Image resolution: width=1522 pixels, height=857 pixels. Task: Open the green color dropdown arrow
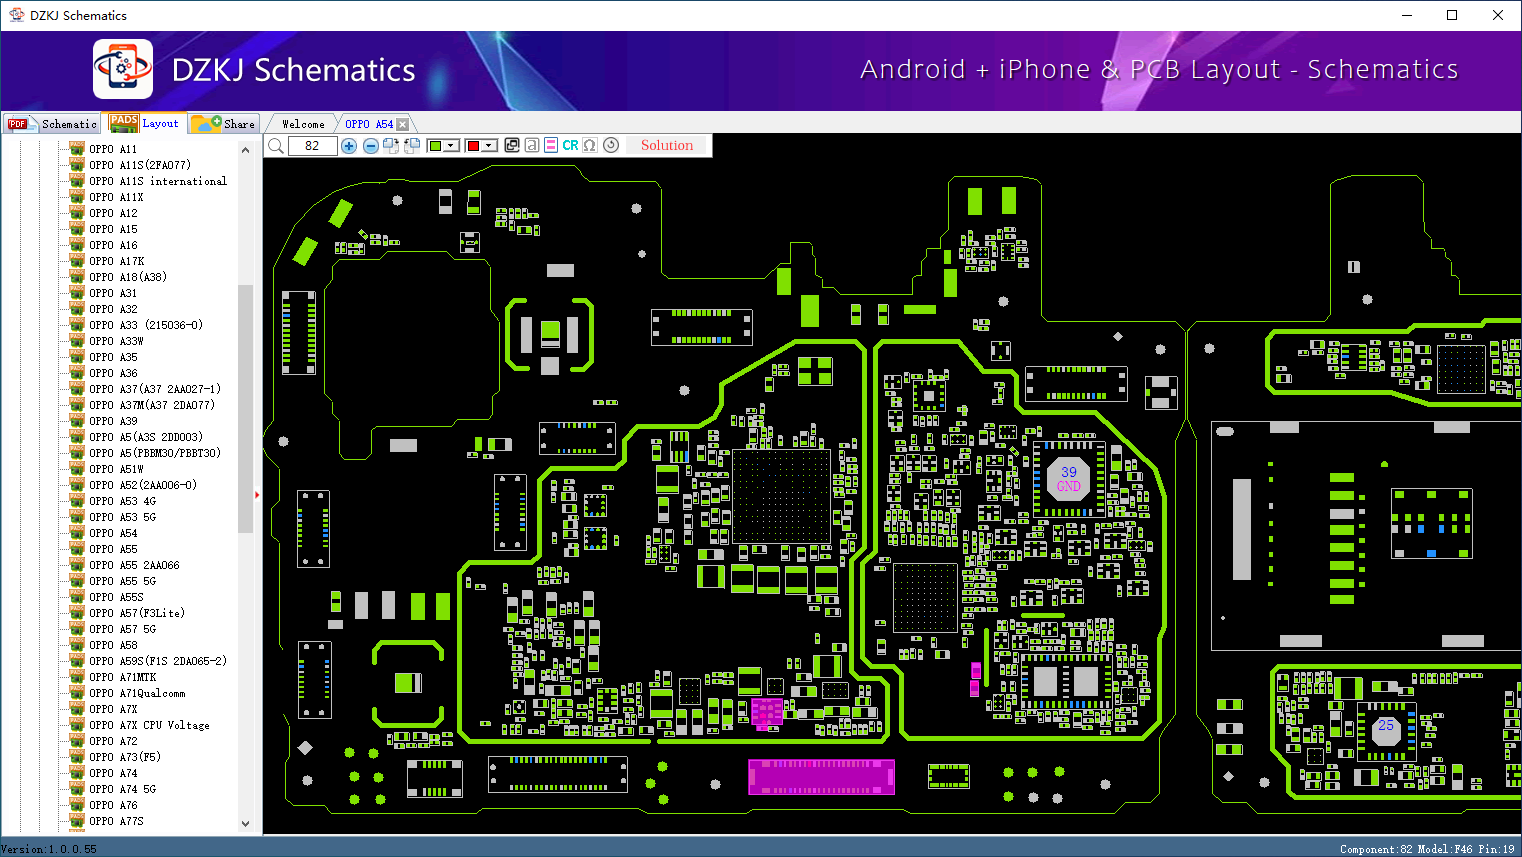pyautogui.click(x=452, y=146)
